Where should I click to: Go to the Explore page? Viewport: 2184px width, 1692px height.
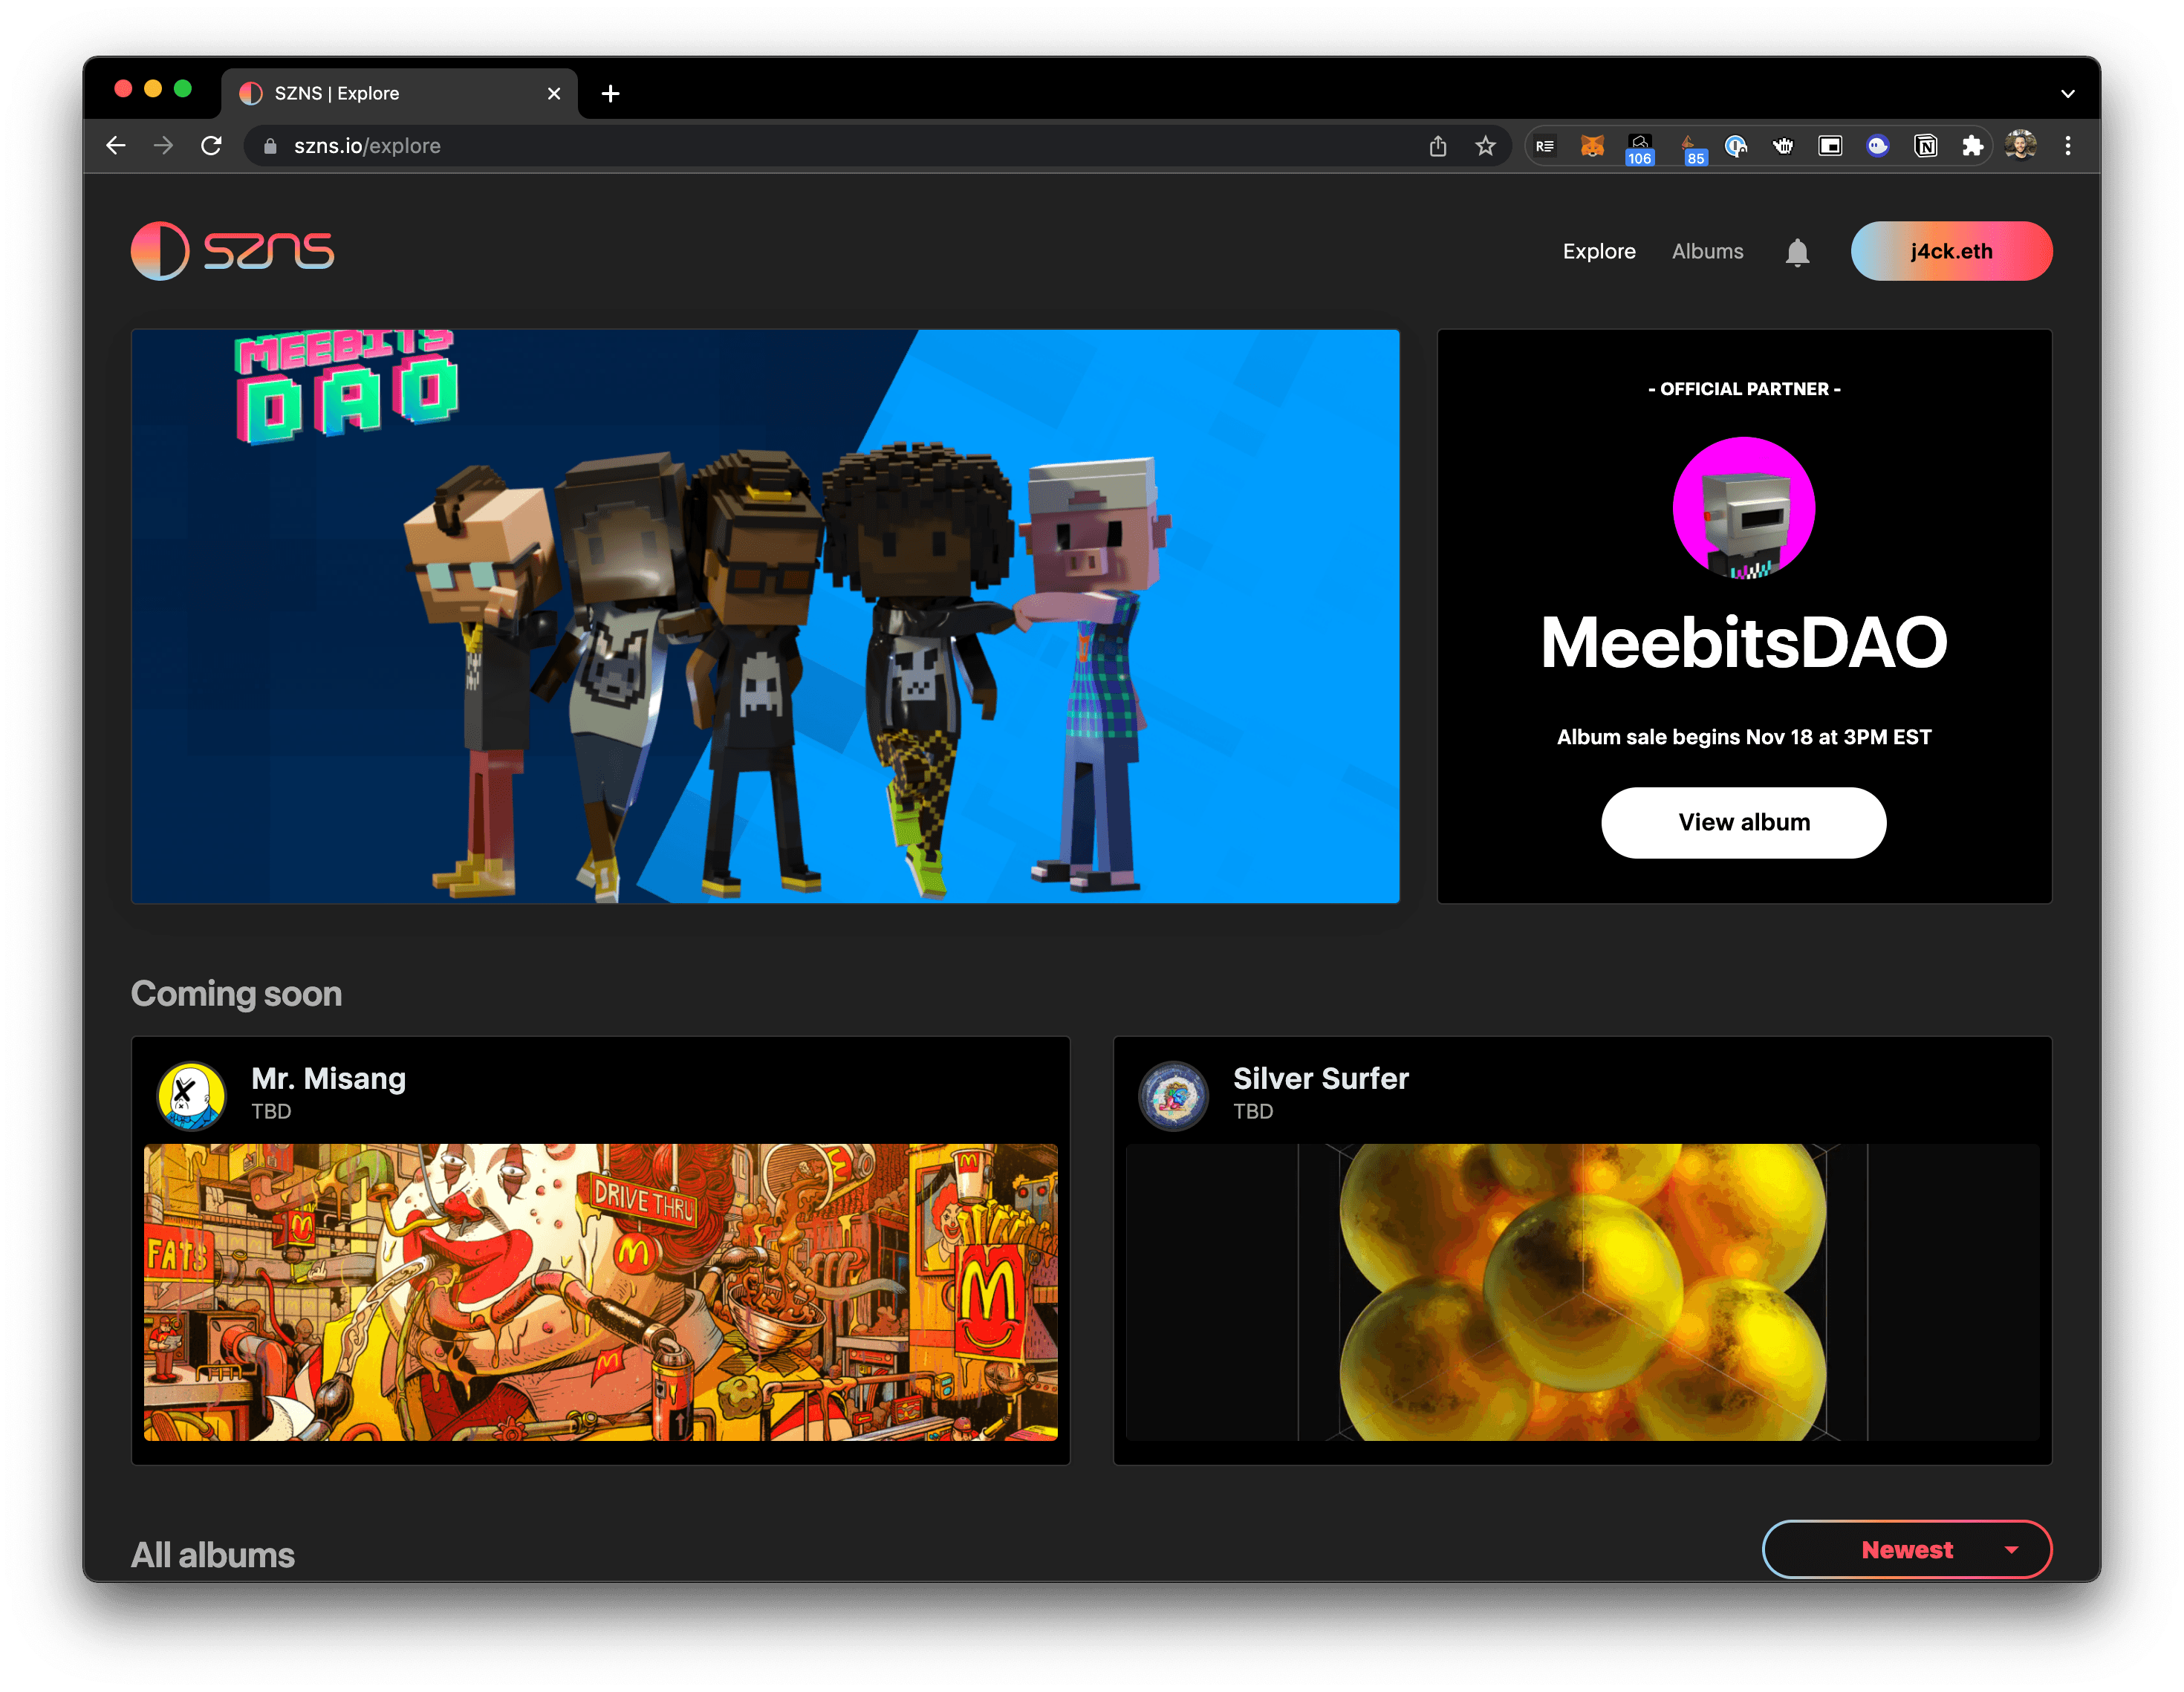pos(1598,252)
